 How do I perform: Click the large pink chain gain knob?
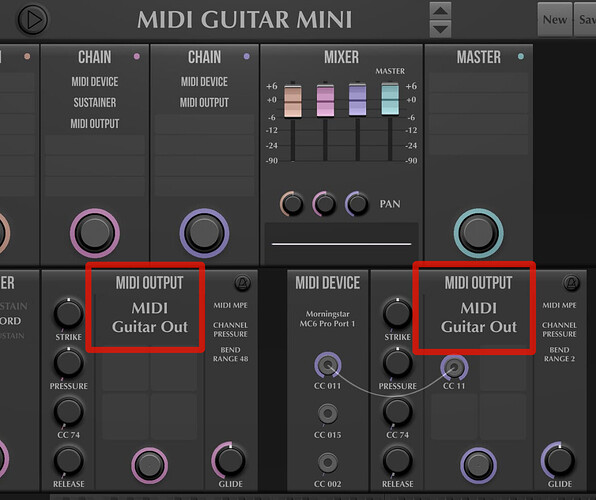(x=95, y=233)
